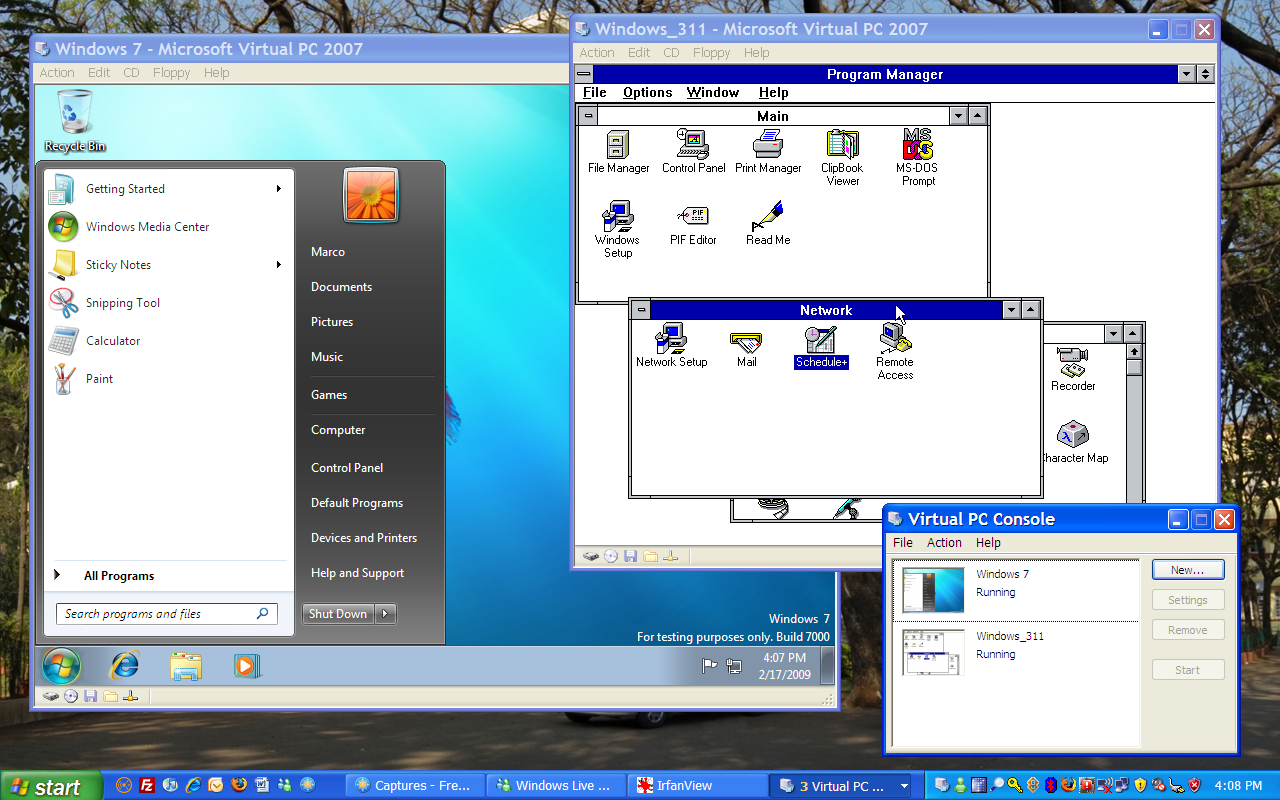Image resolution: width=1280 pixels, height=800 pixels.
Task: Expand the Sticky Notes jump list arrow
Action: [279, 265]
